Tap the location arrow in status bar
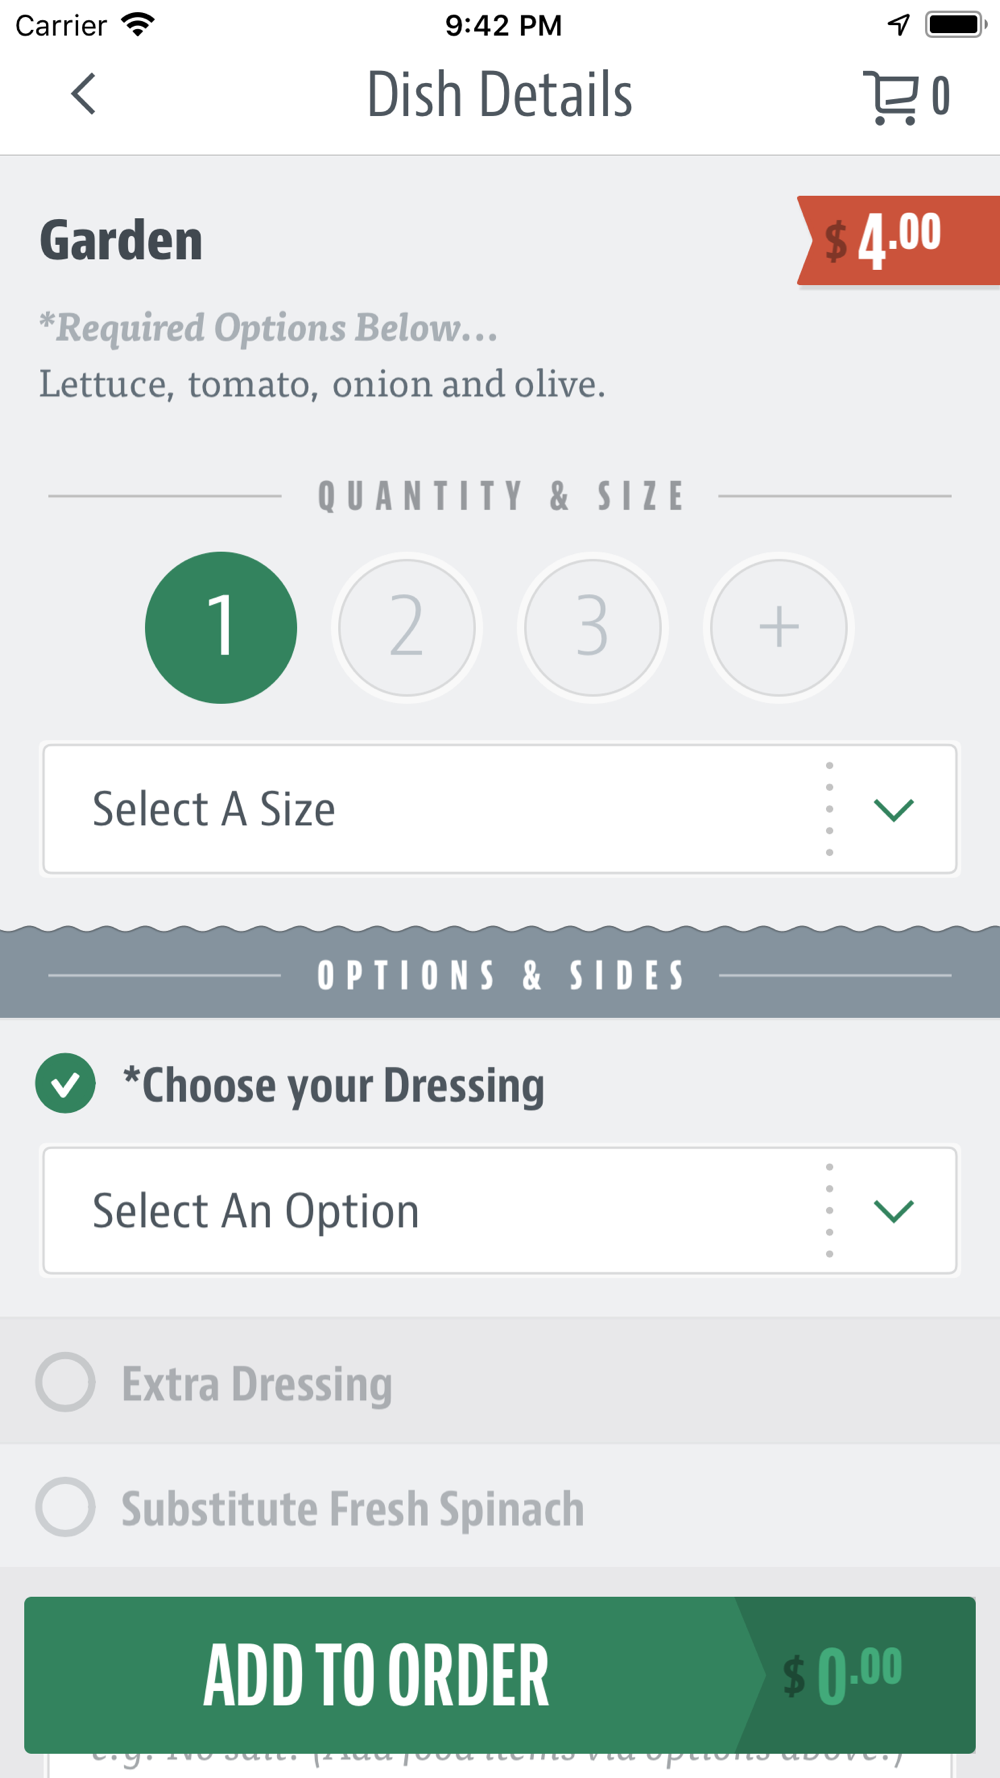 [899, 25]
